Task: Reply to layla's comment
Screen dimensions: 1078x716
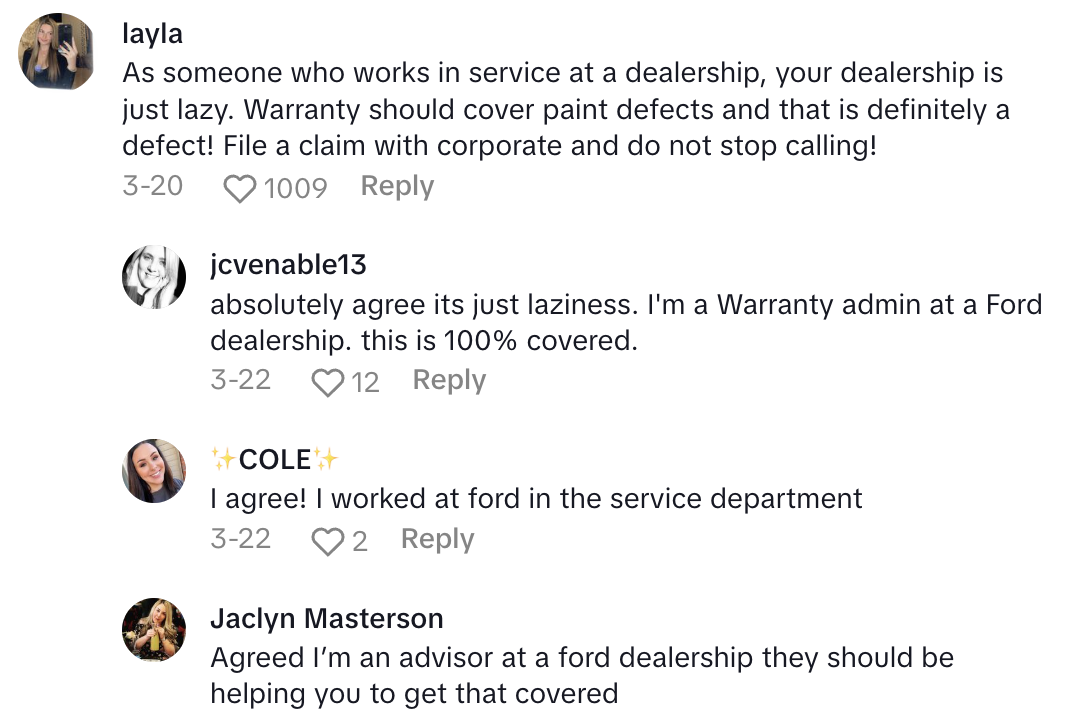Action: pos(397,187)
